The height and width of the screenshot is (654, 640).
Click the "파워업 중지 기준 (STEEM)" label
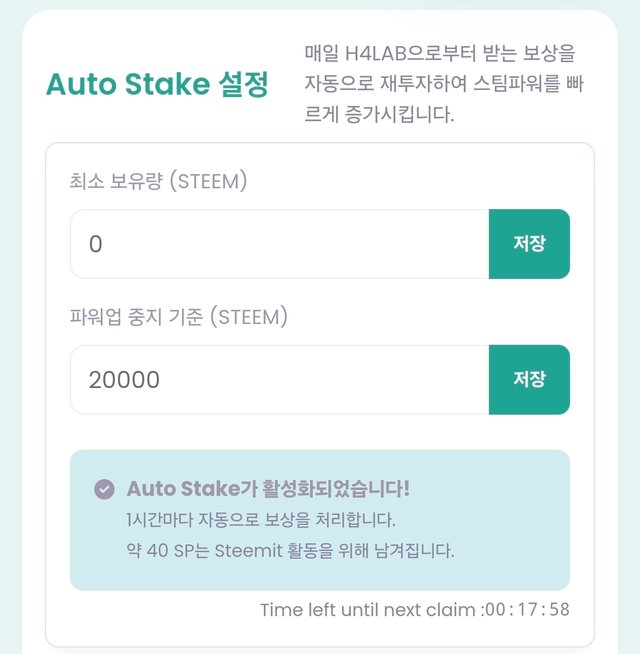[178, 317]
